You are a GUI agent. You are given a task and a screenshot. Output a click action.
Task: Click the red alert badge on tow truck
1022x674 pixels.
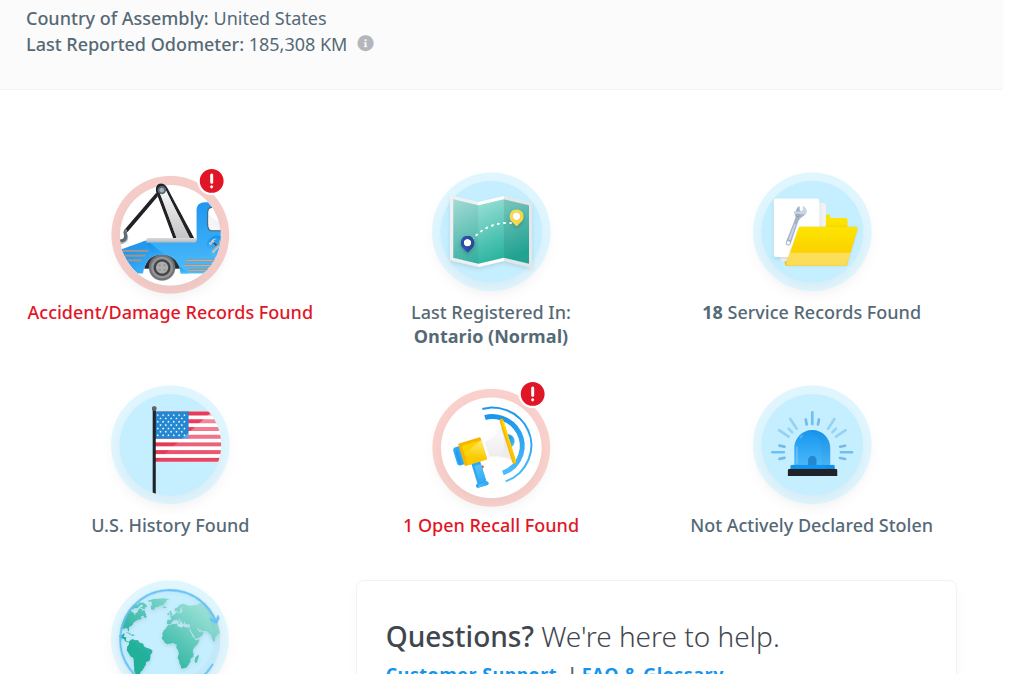tap(211, 181)
